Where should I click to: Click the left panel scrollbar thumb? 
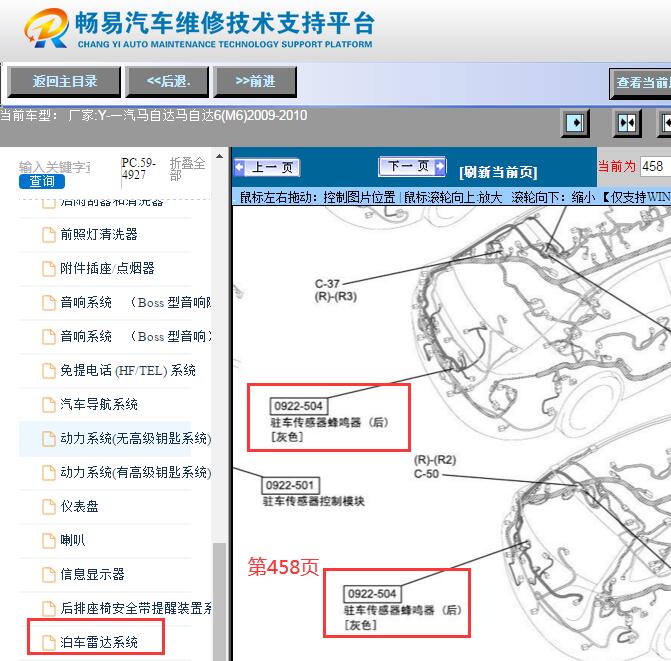click(220, 602)
